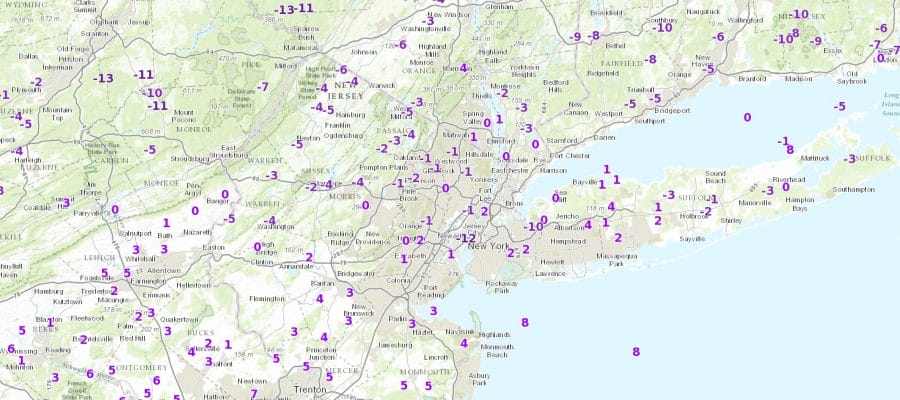Select the 0 value in Long Island Sound
Viewport: 900px width, 400px height.
click(x=747, y=118)
